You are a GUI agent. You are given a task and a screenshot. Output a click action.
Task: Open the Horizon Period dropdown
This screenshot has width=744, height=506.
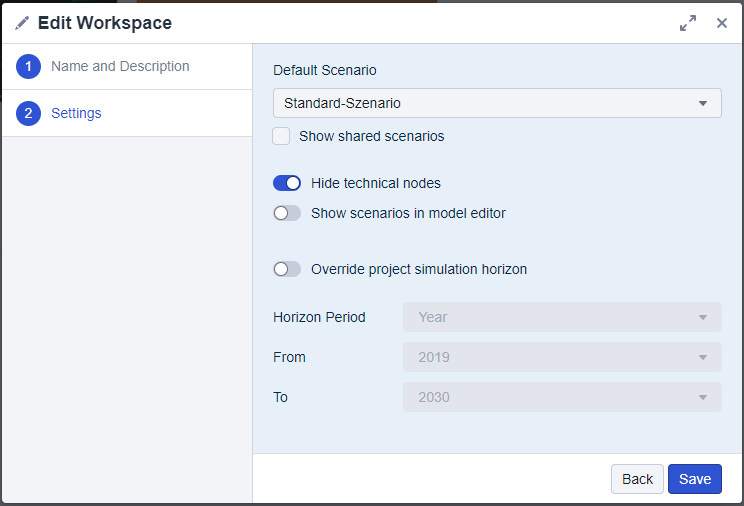click(x=562, y=317)
